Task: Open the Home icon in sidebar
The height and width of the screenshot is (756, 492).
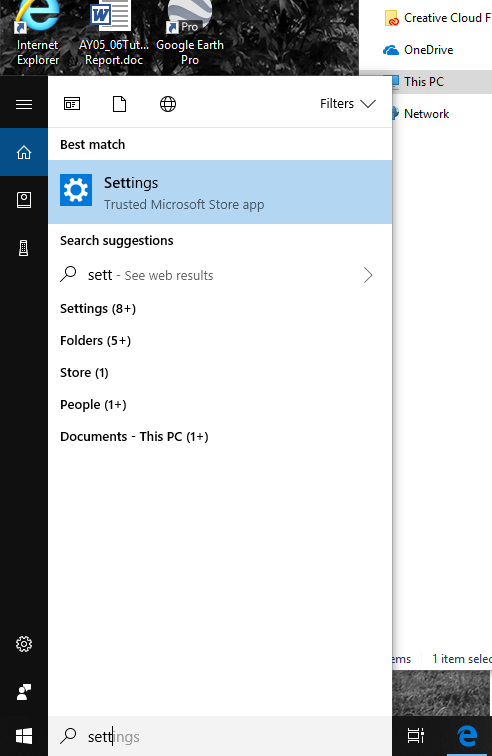Action: (24, 152)
